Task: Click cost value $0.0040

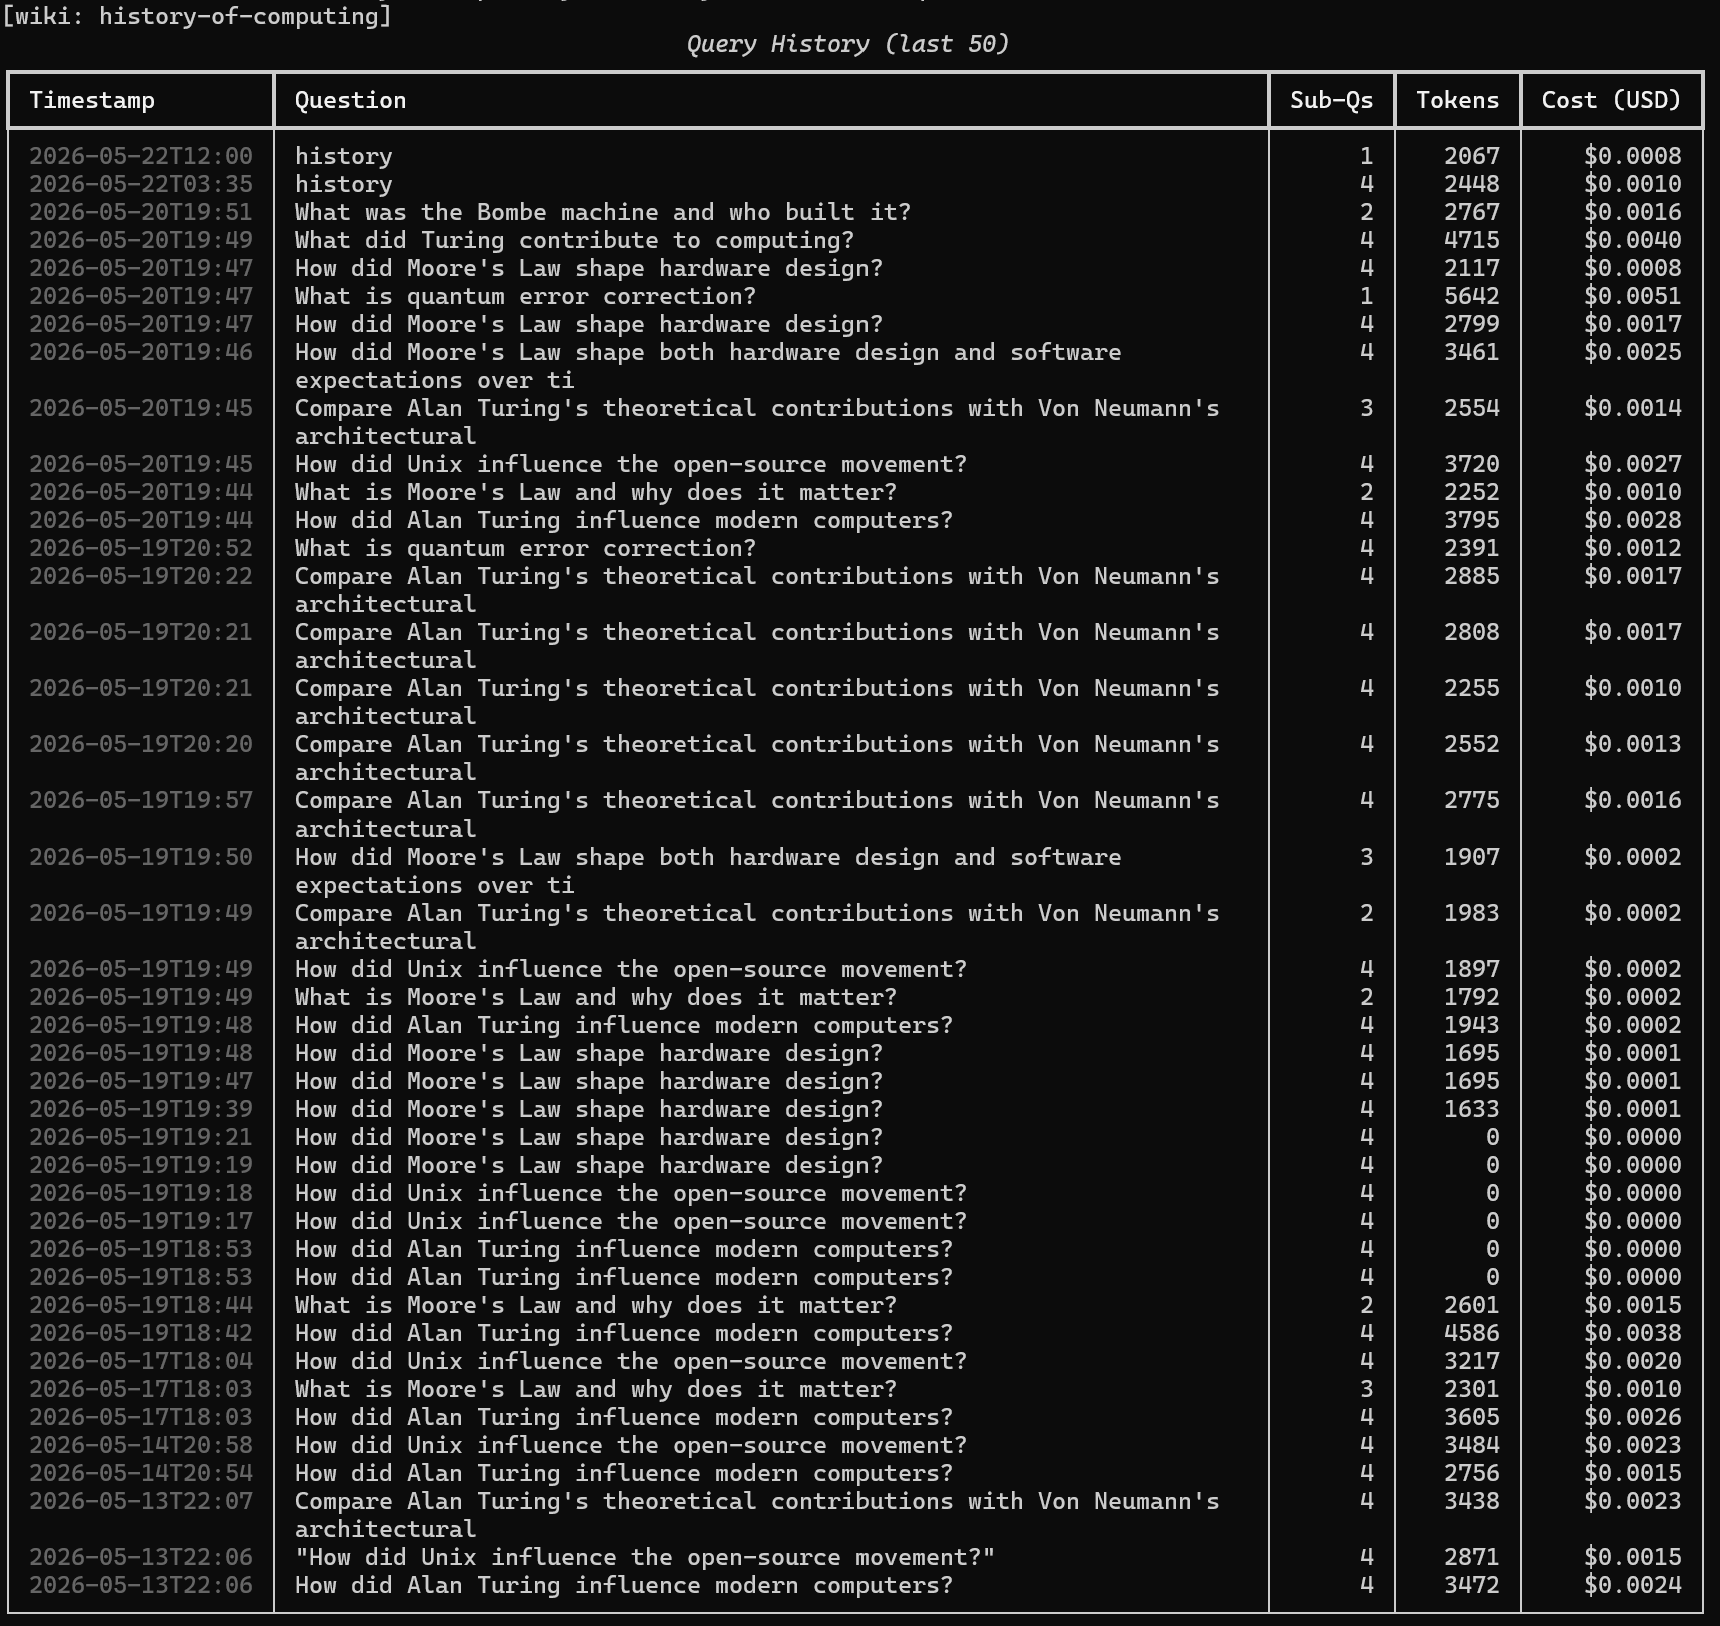Action: coord(1632,240)
